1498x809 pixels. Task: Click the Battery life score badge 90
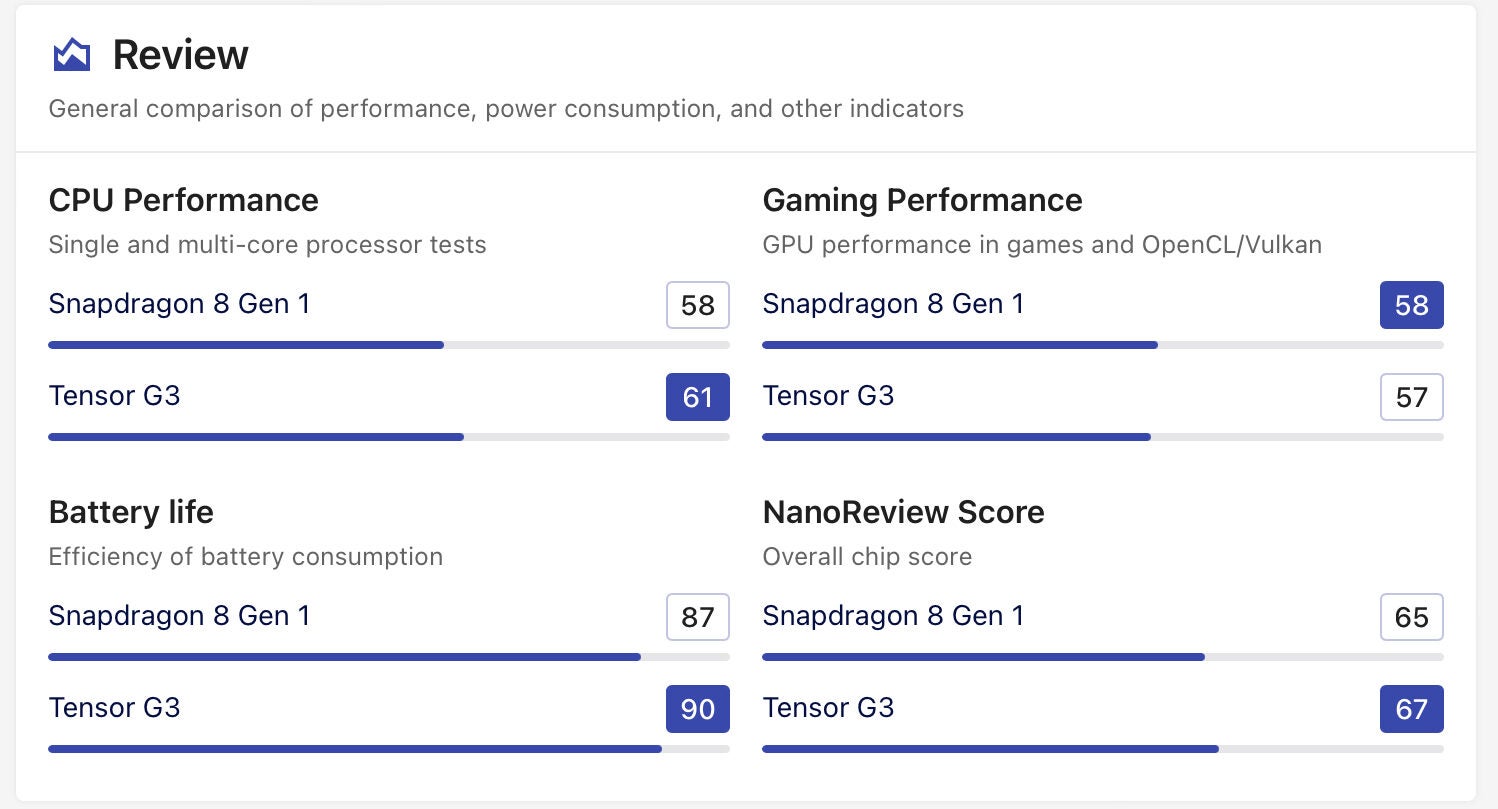tap(697, 709)
